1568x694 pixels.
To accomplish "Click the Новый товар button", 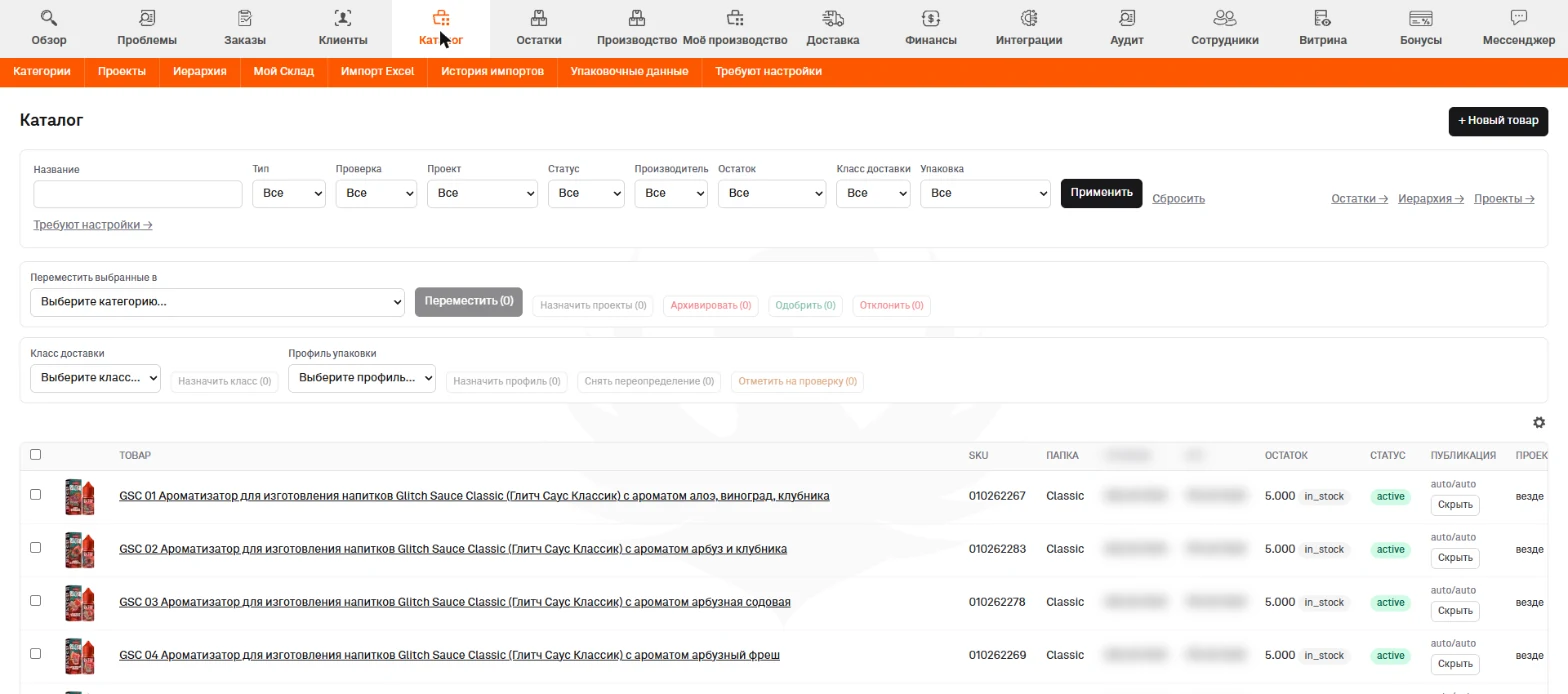I will 1498,121.
